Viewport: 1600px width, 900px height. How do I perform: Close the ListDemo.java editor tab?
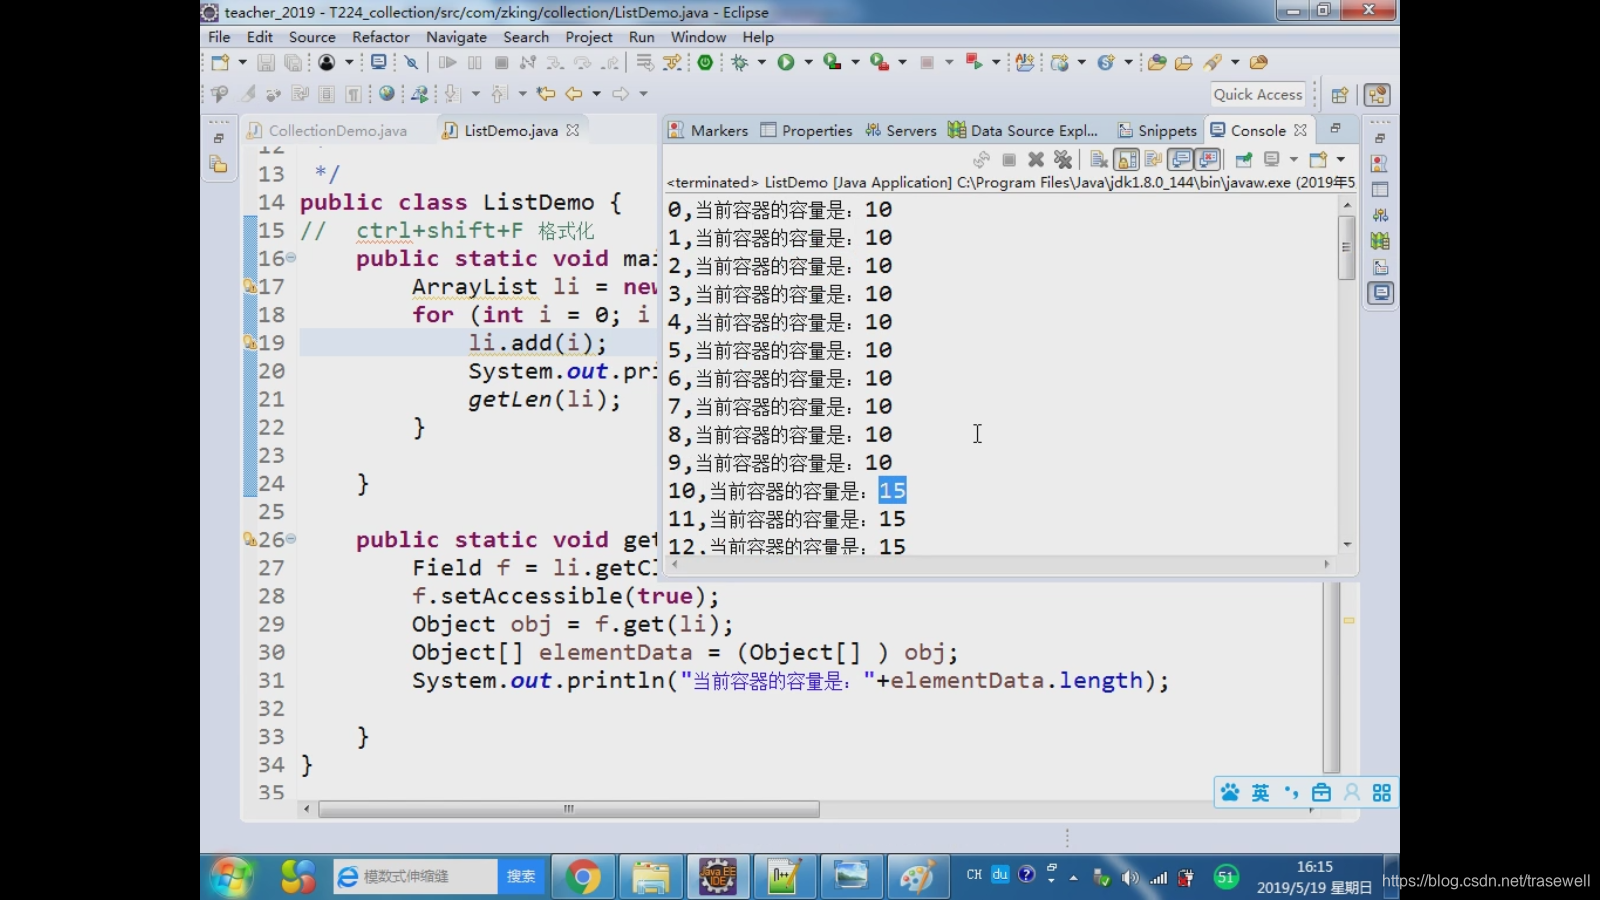pyautogui.click(x=572, y=130)
